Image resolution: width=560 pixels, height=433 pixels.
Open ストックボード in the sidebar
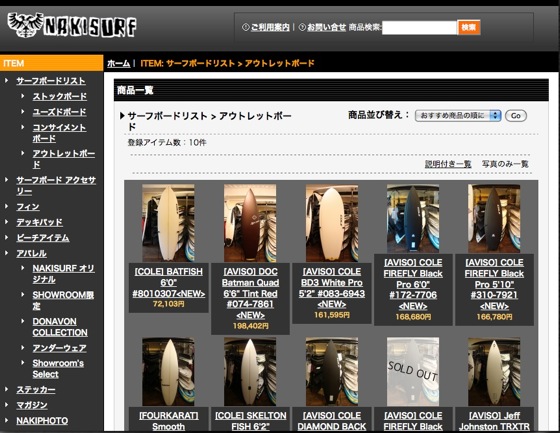tap(60, 96)
